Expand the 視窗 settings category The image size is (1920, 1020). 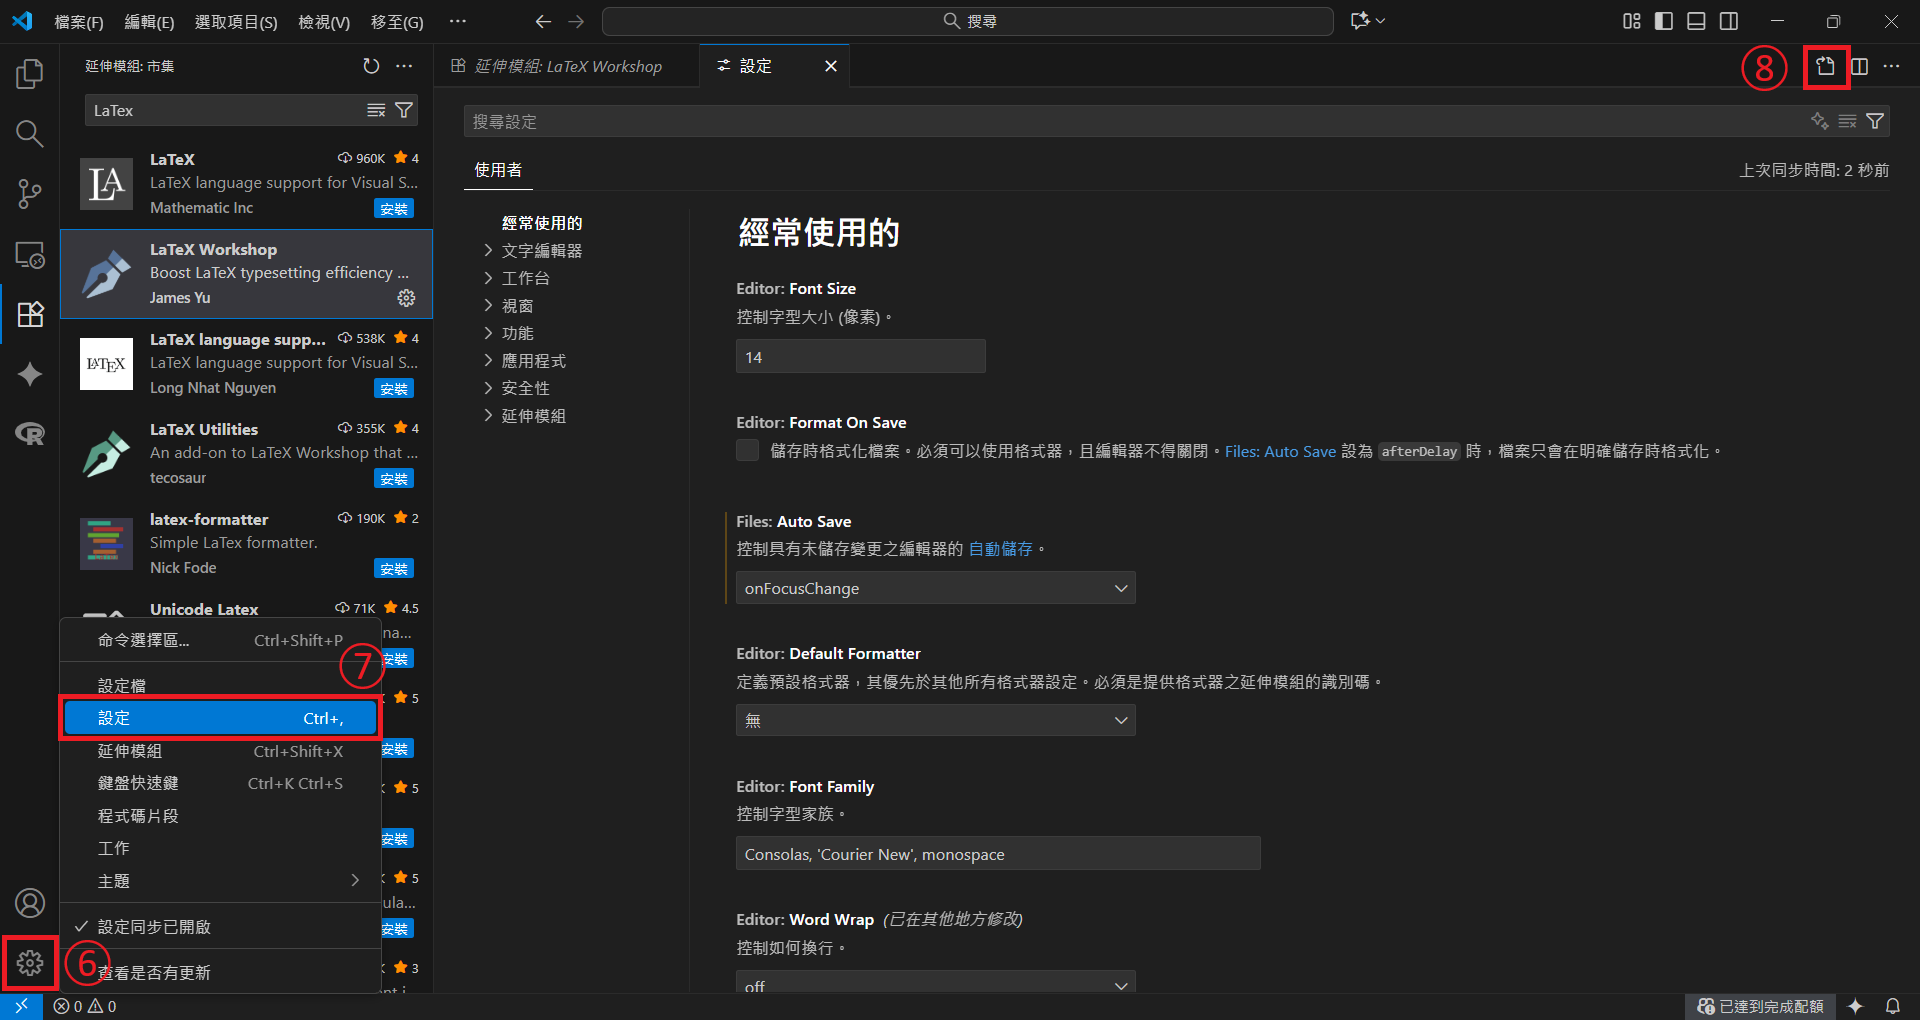517,306
